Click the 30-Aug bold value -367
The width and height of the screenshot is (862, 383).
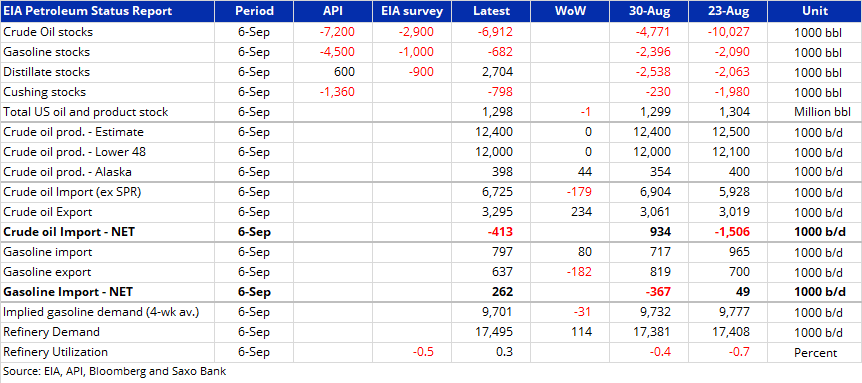pyautogui.click(x=658, y=292)
